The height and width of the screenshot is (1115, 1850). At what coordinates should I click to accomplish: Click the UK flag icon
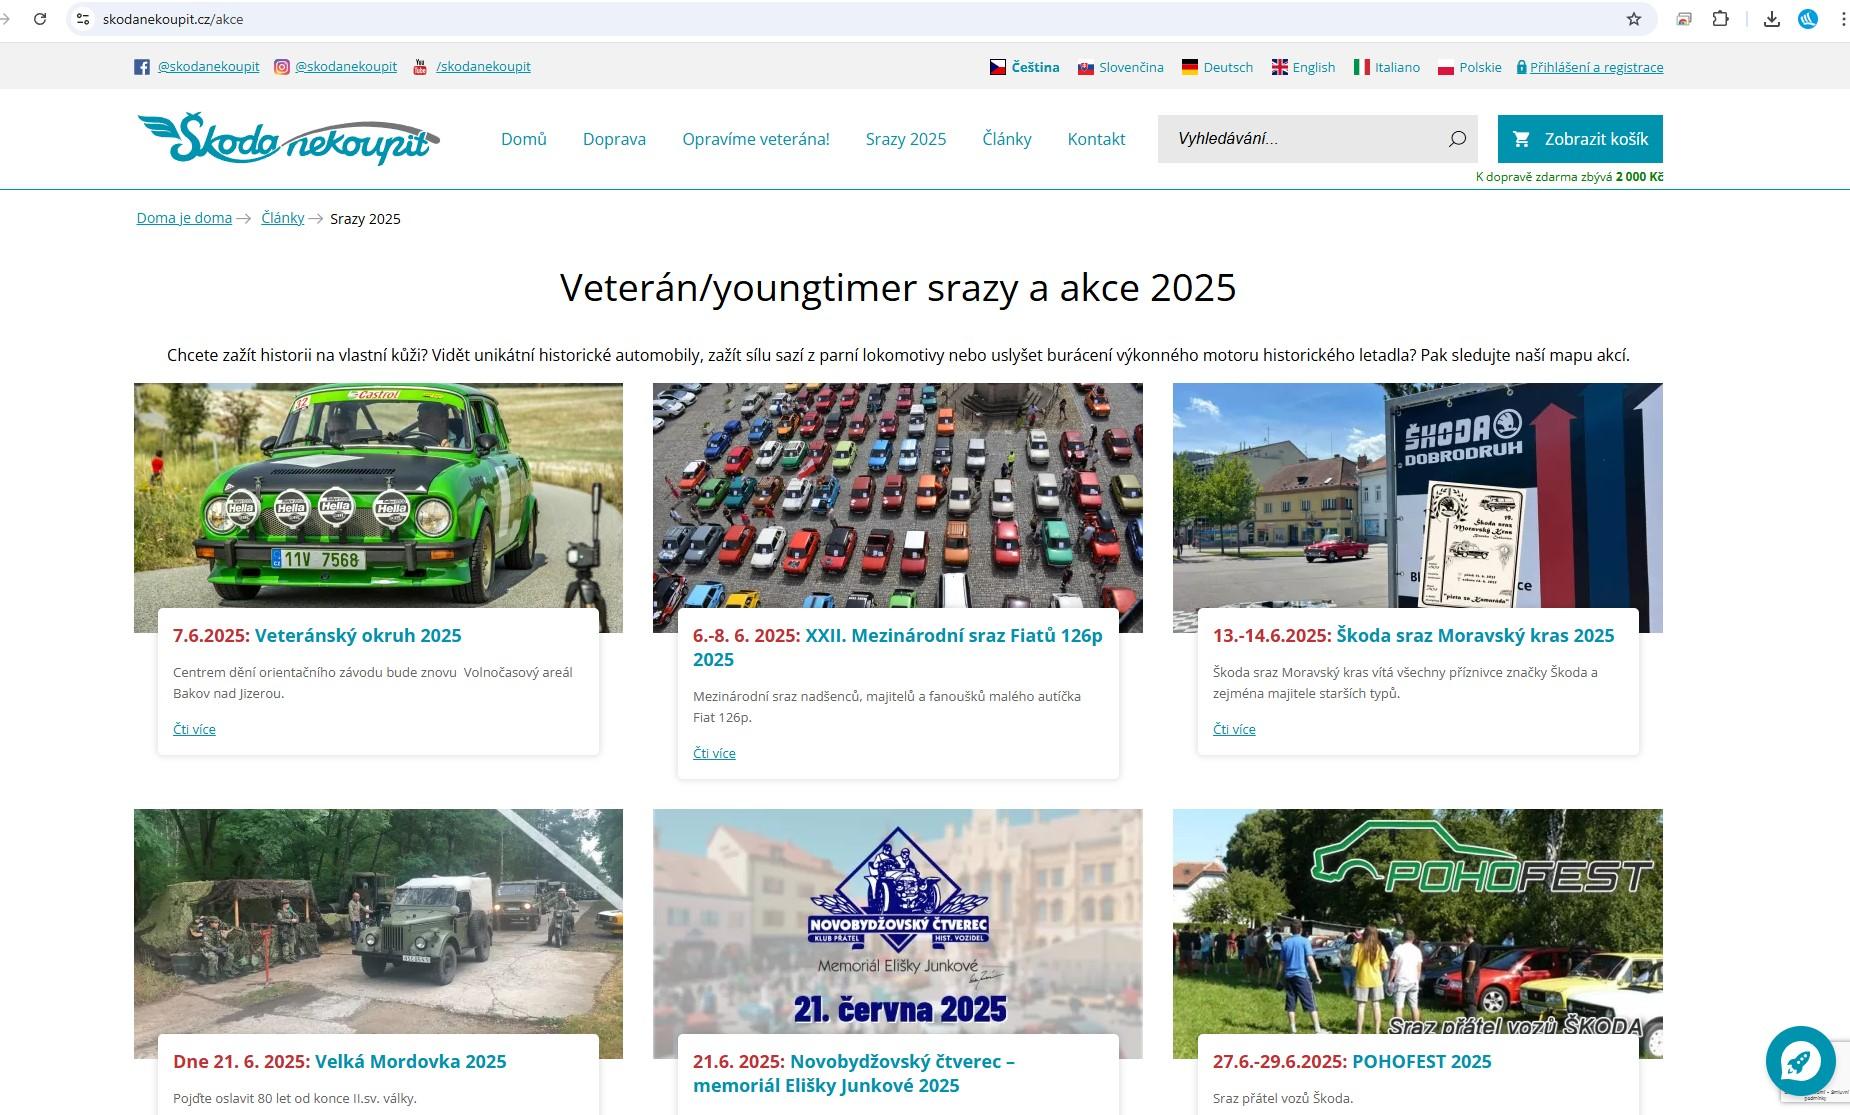[x=1279, y=67]
